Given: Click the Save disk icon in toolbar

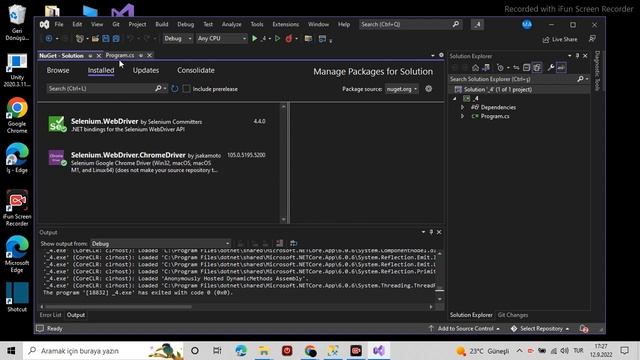Looking at the screenshot, I should click(106, 38).
